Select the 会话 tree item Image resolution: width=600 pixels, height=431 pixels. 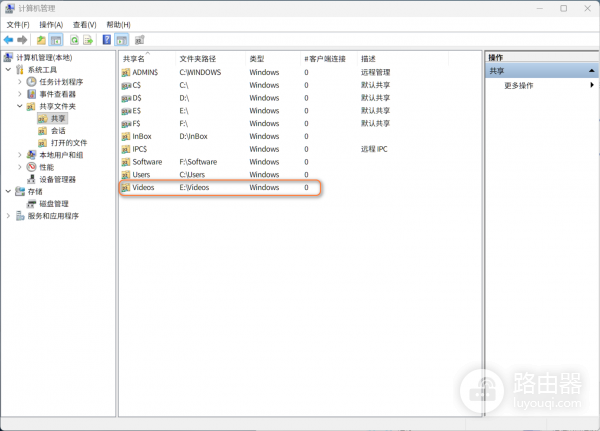pyautogui.click(x=58, y=131)
